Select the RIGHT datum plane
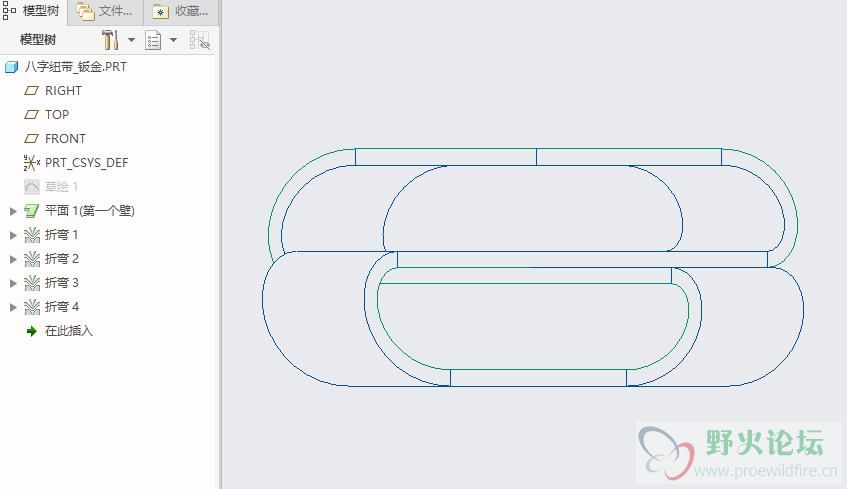Viewport: 847px width, 489px height. click(x=63, y=91)
